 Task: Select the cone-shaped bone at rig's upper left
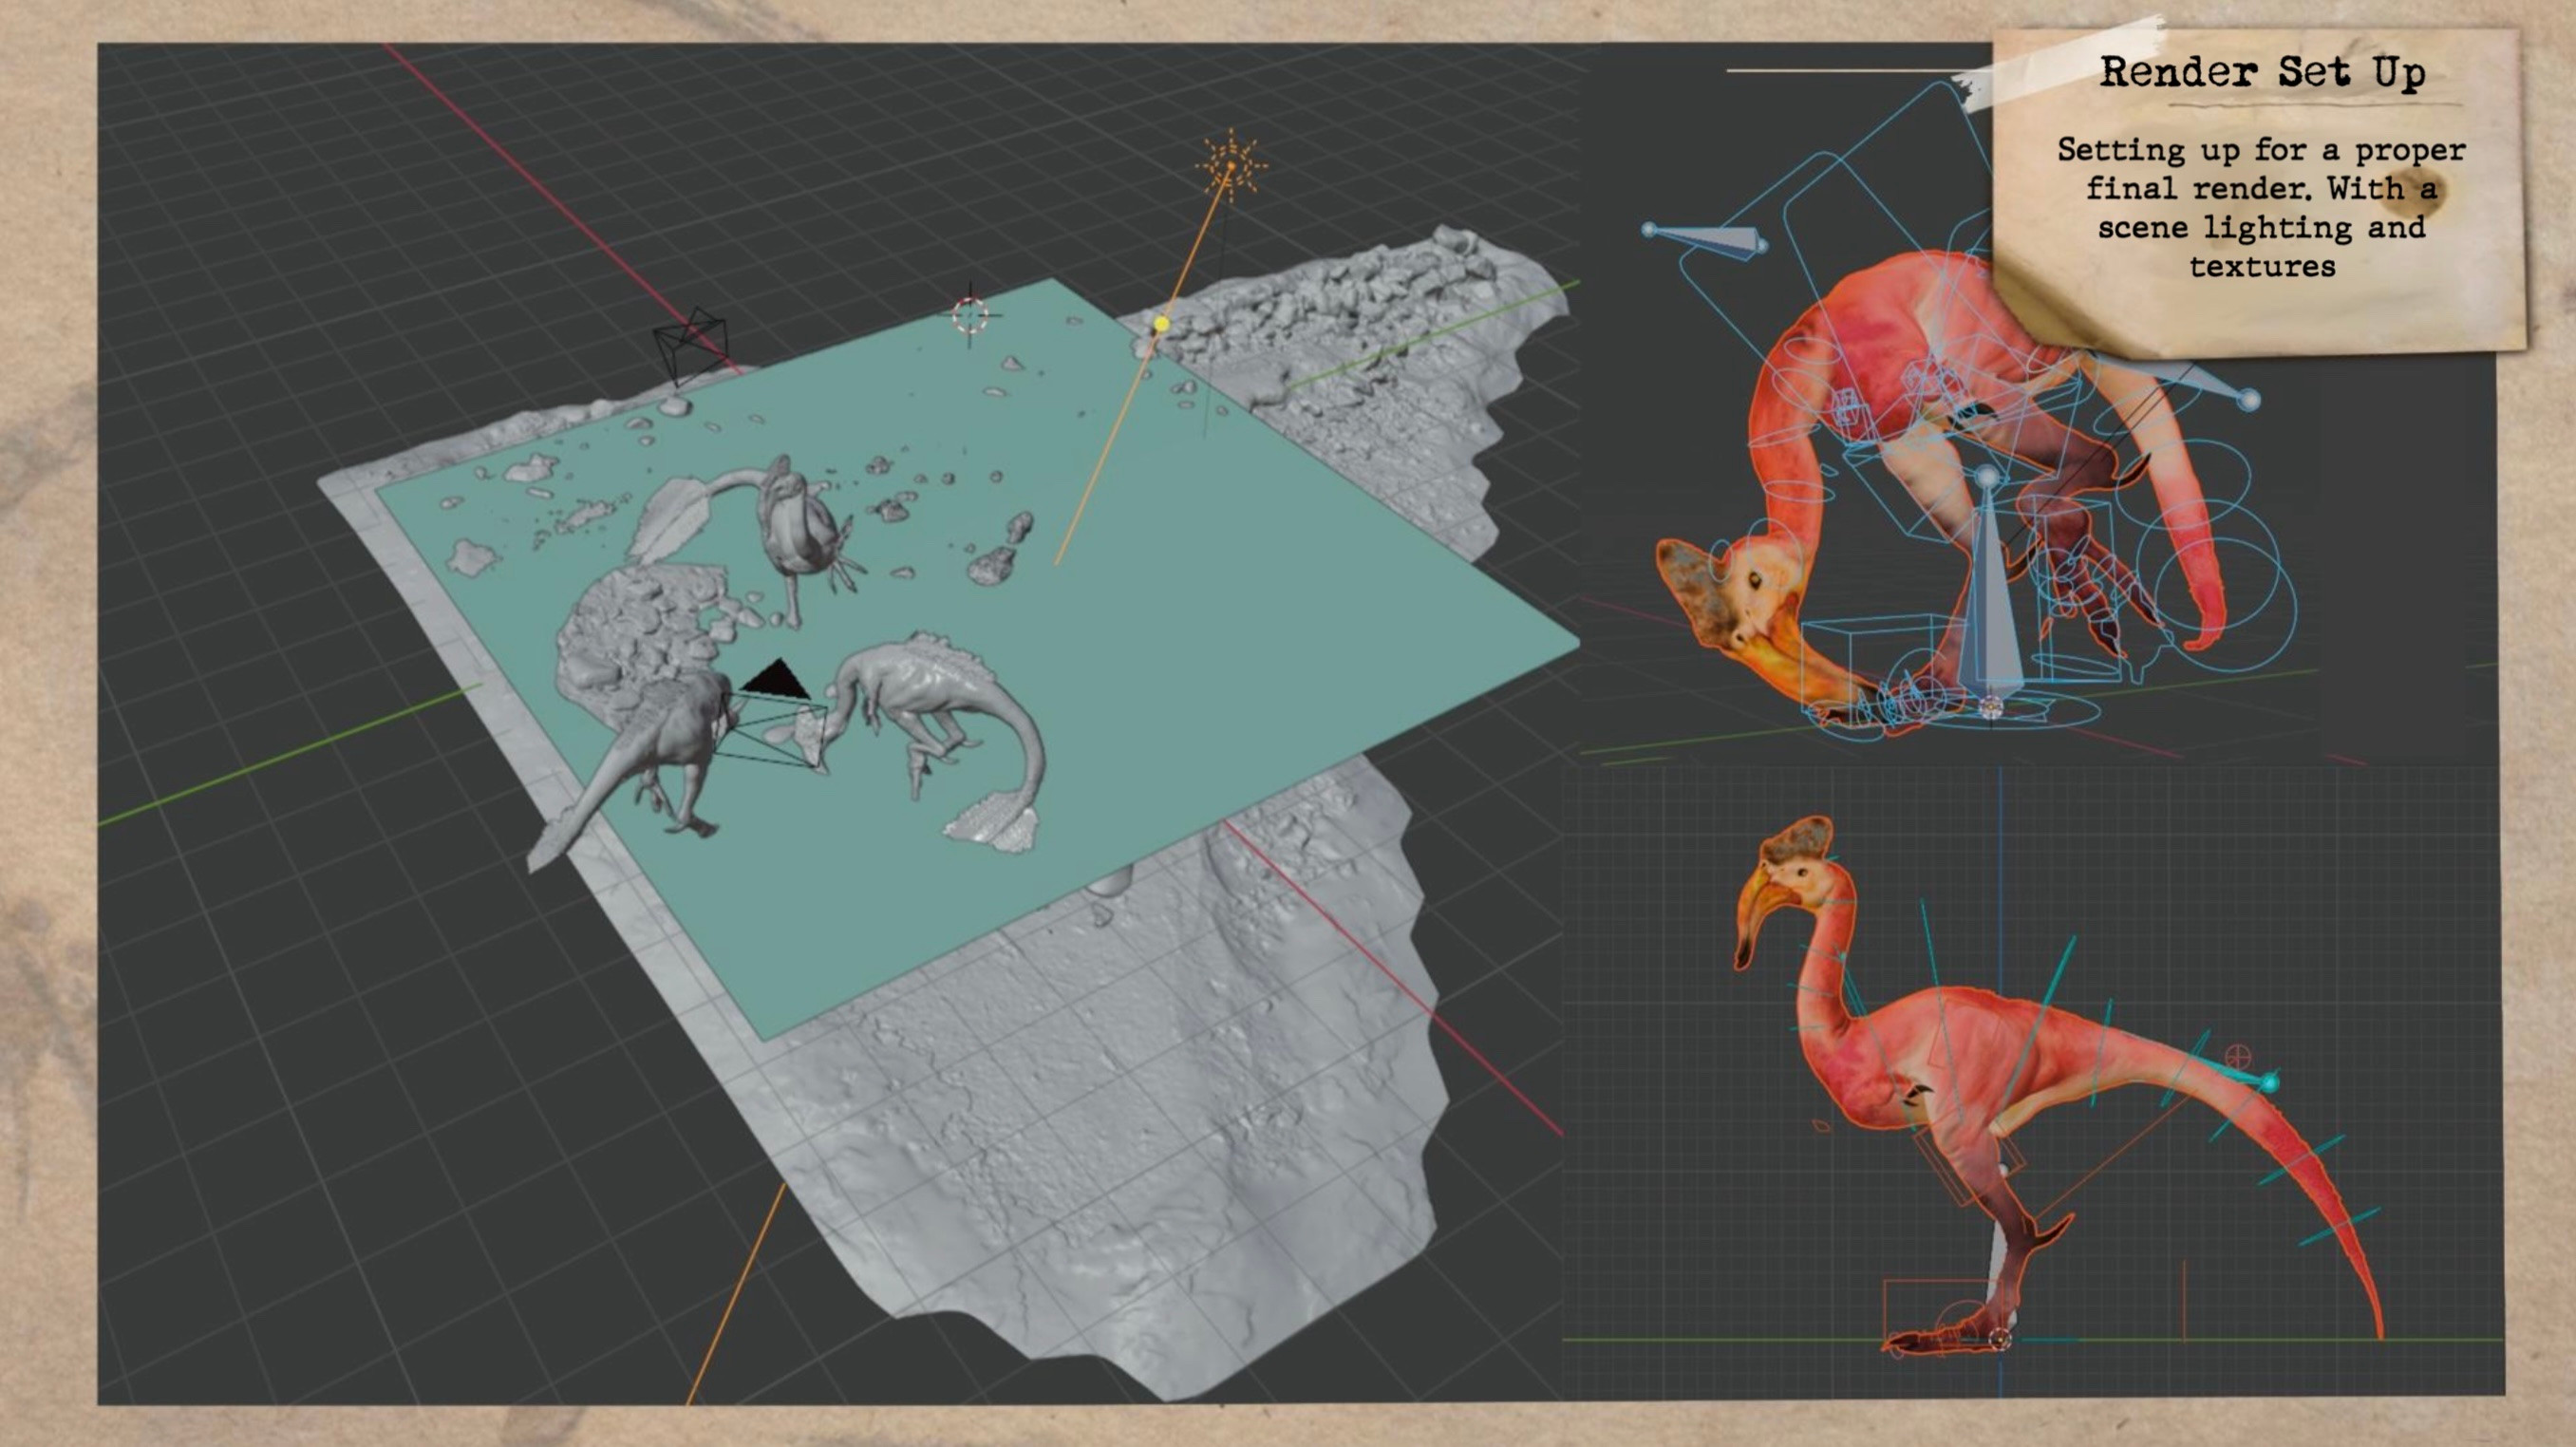[x=1705, y=238]
